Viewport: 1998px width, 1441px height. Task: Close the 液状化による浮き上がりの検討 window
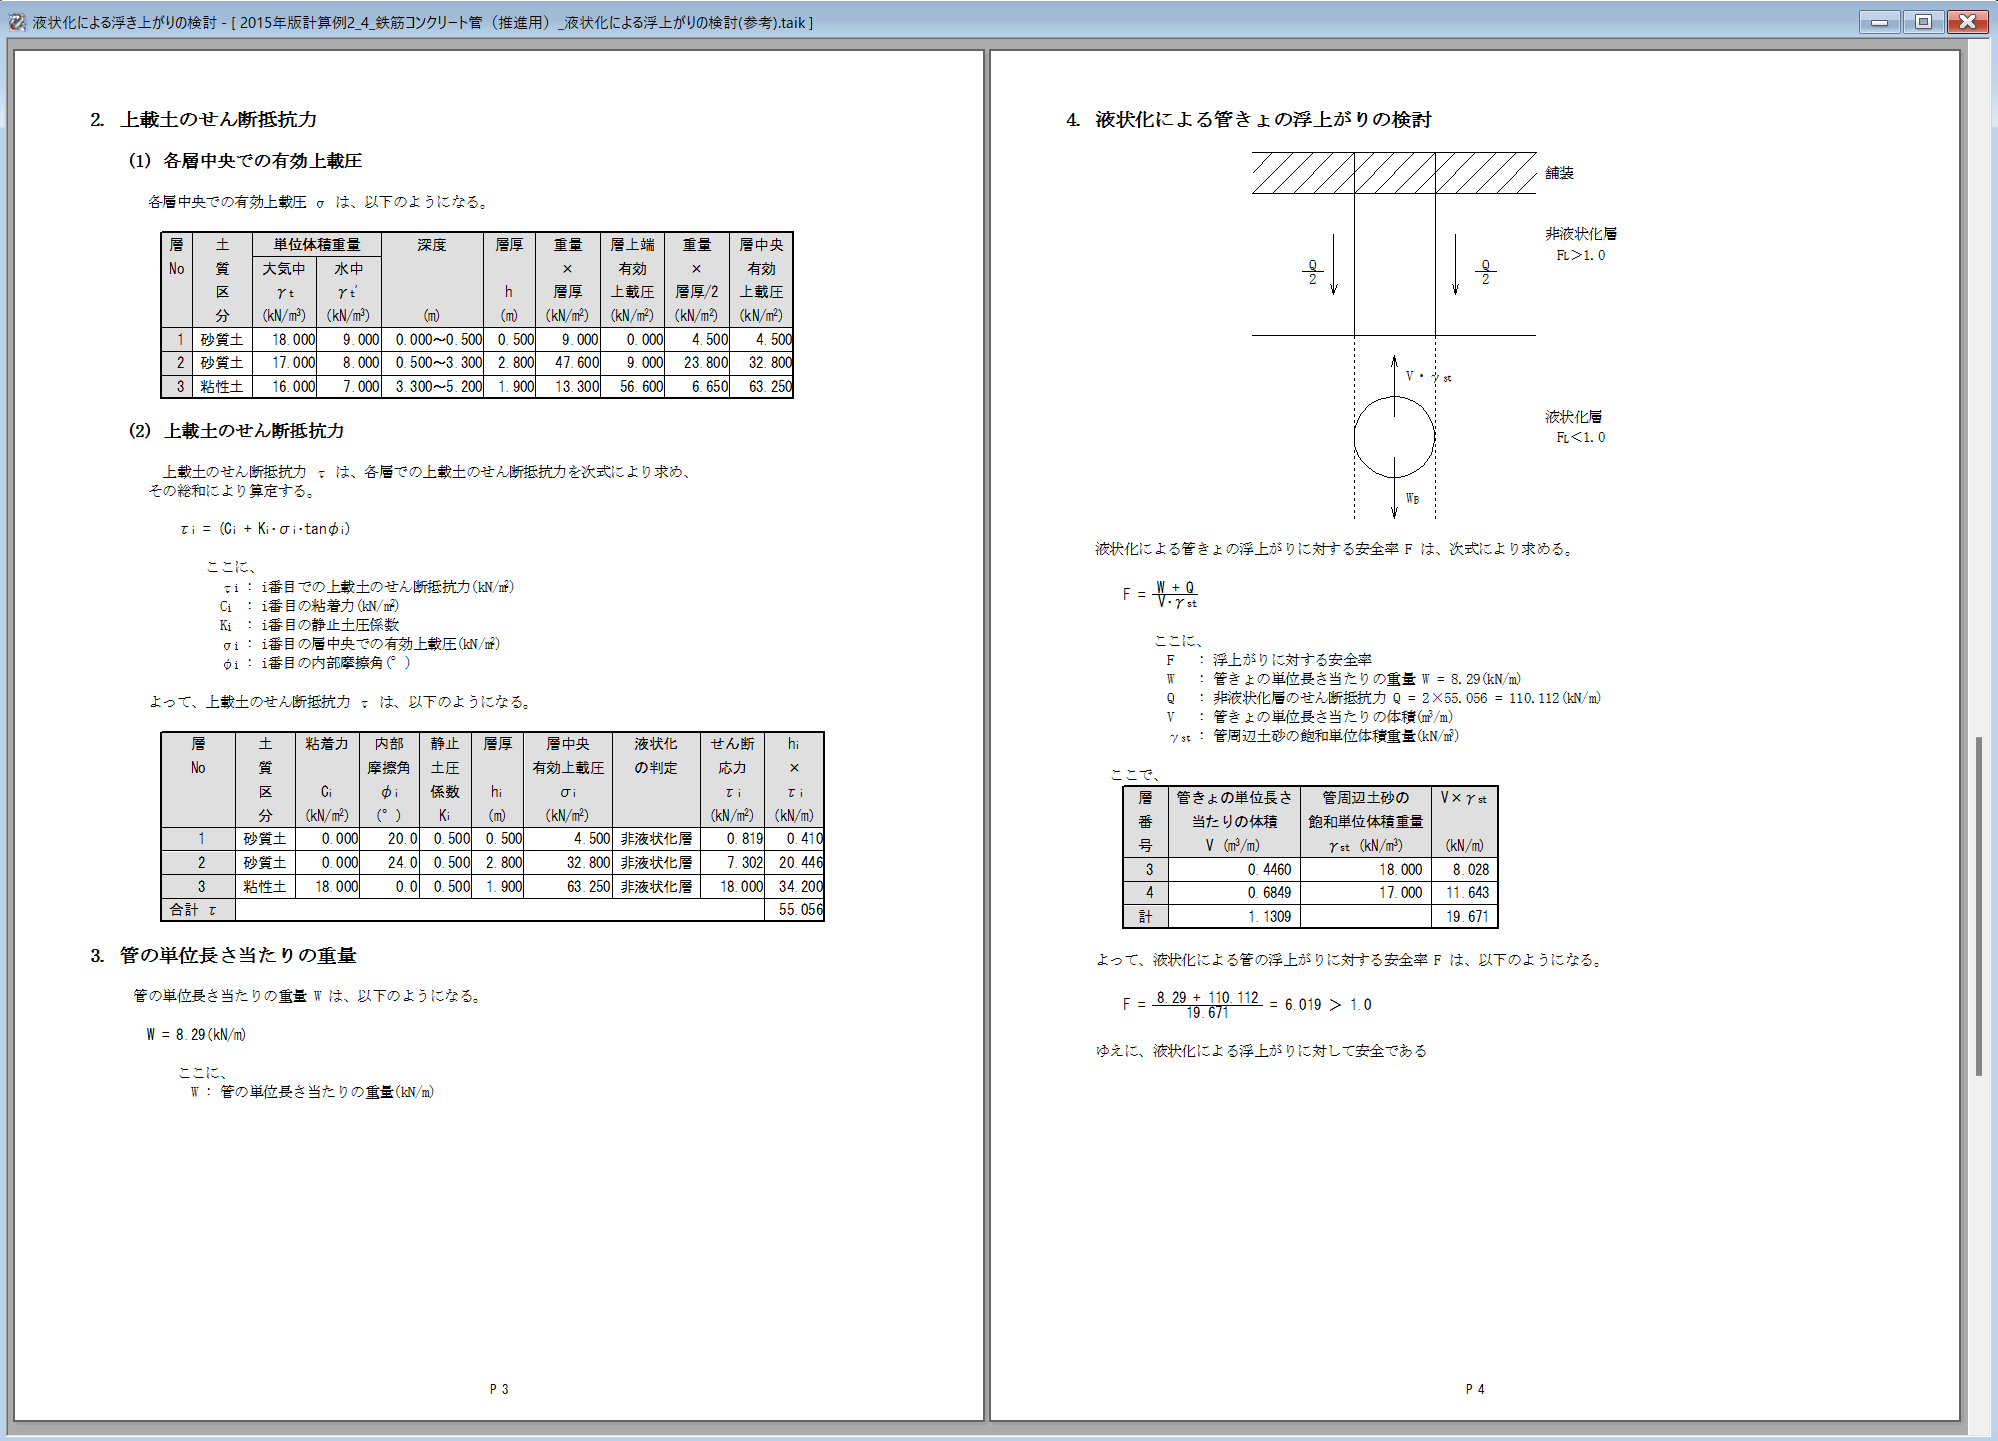point(1967,21)
